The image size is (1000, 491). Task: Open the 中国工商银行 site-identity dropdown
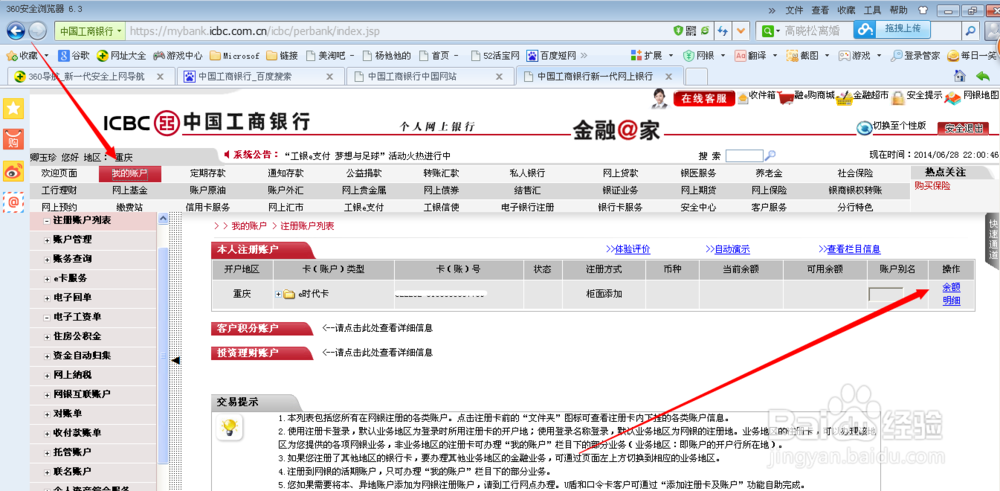pyautogui.click(x=89, y=31)
